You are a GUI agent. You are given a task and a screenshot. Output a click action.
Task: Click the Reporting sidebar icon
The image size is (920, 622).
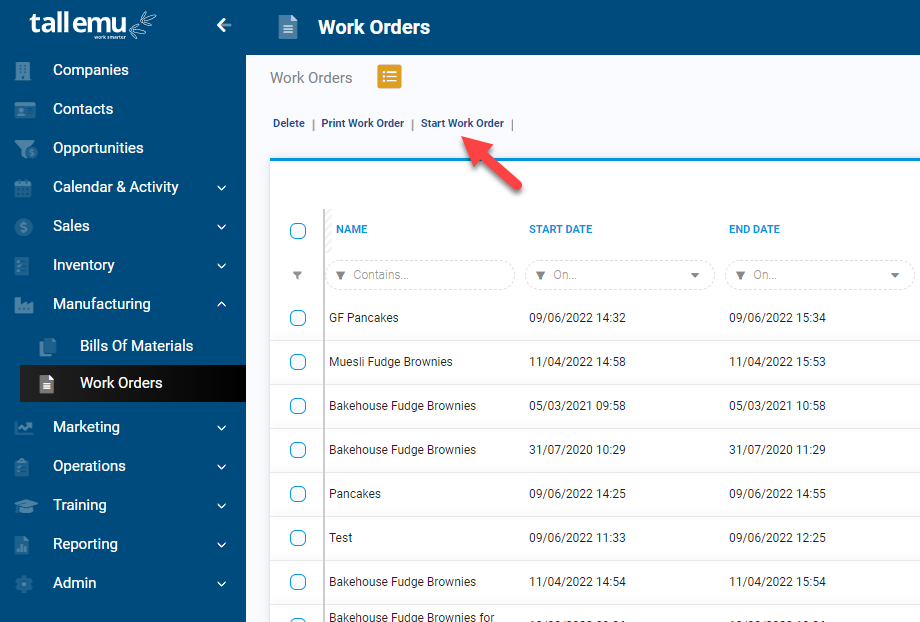pos(22,545)
